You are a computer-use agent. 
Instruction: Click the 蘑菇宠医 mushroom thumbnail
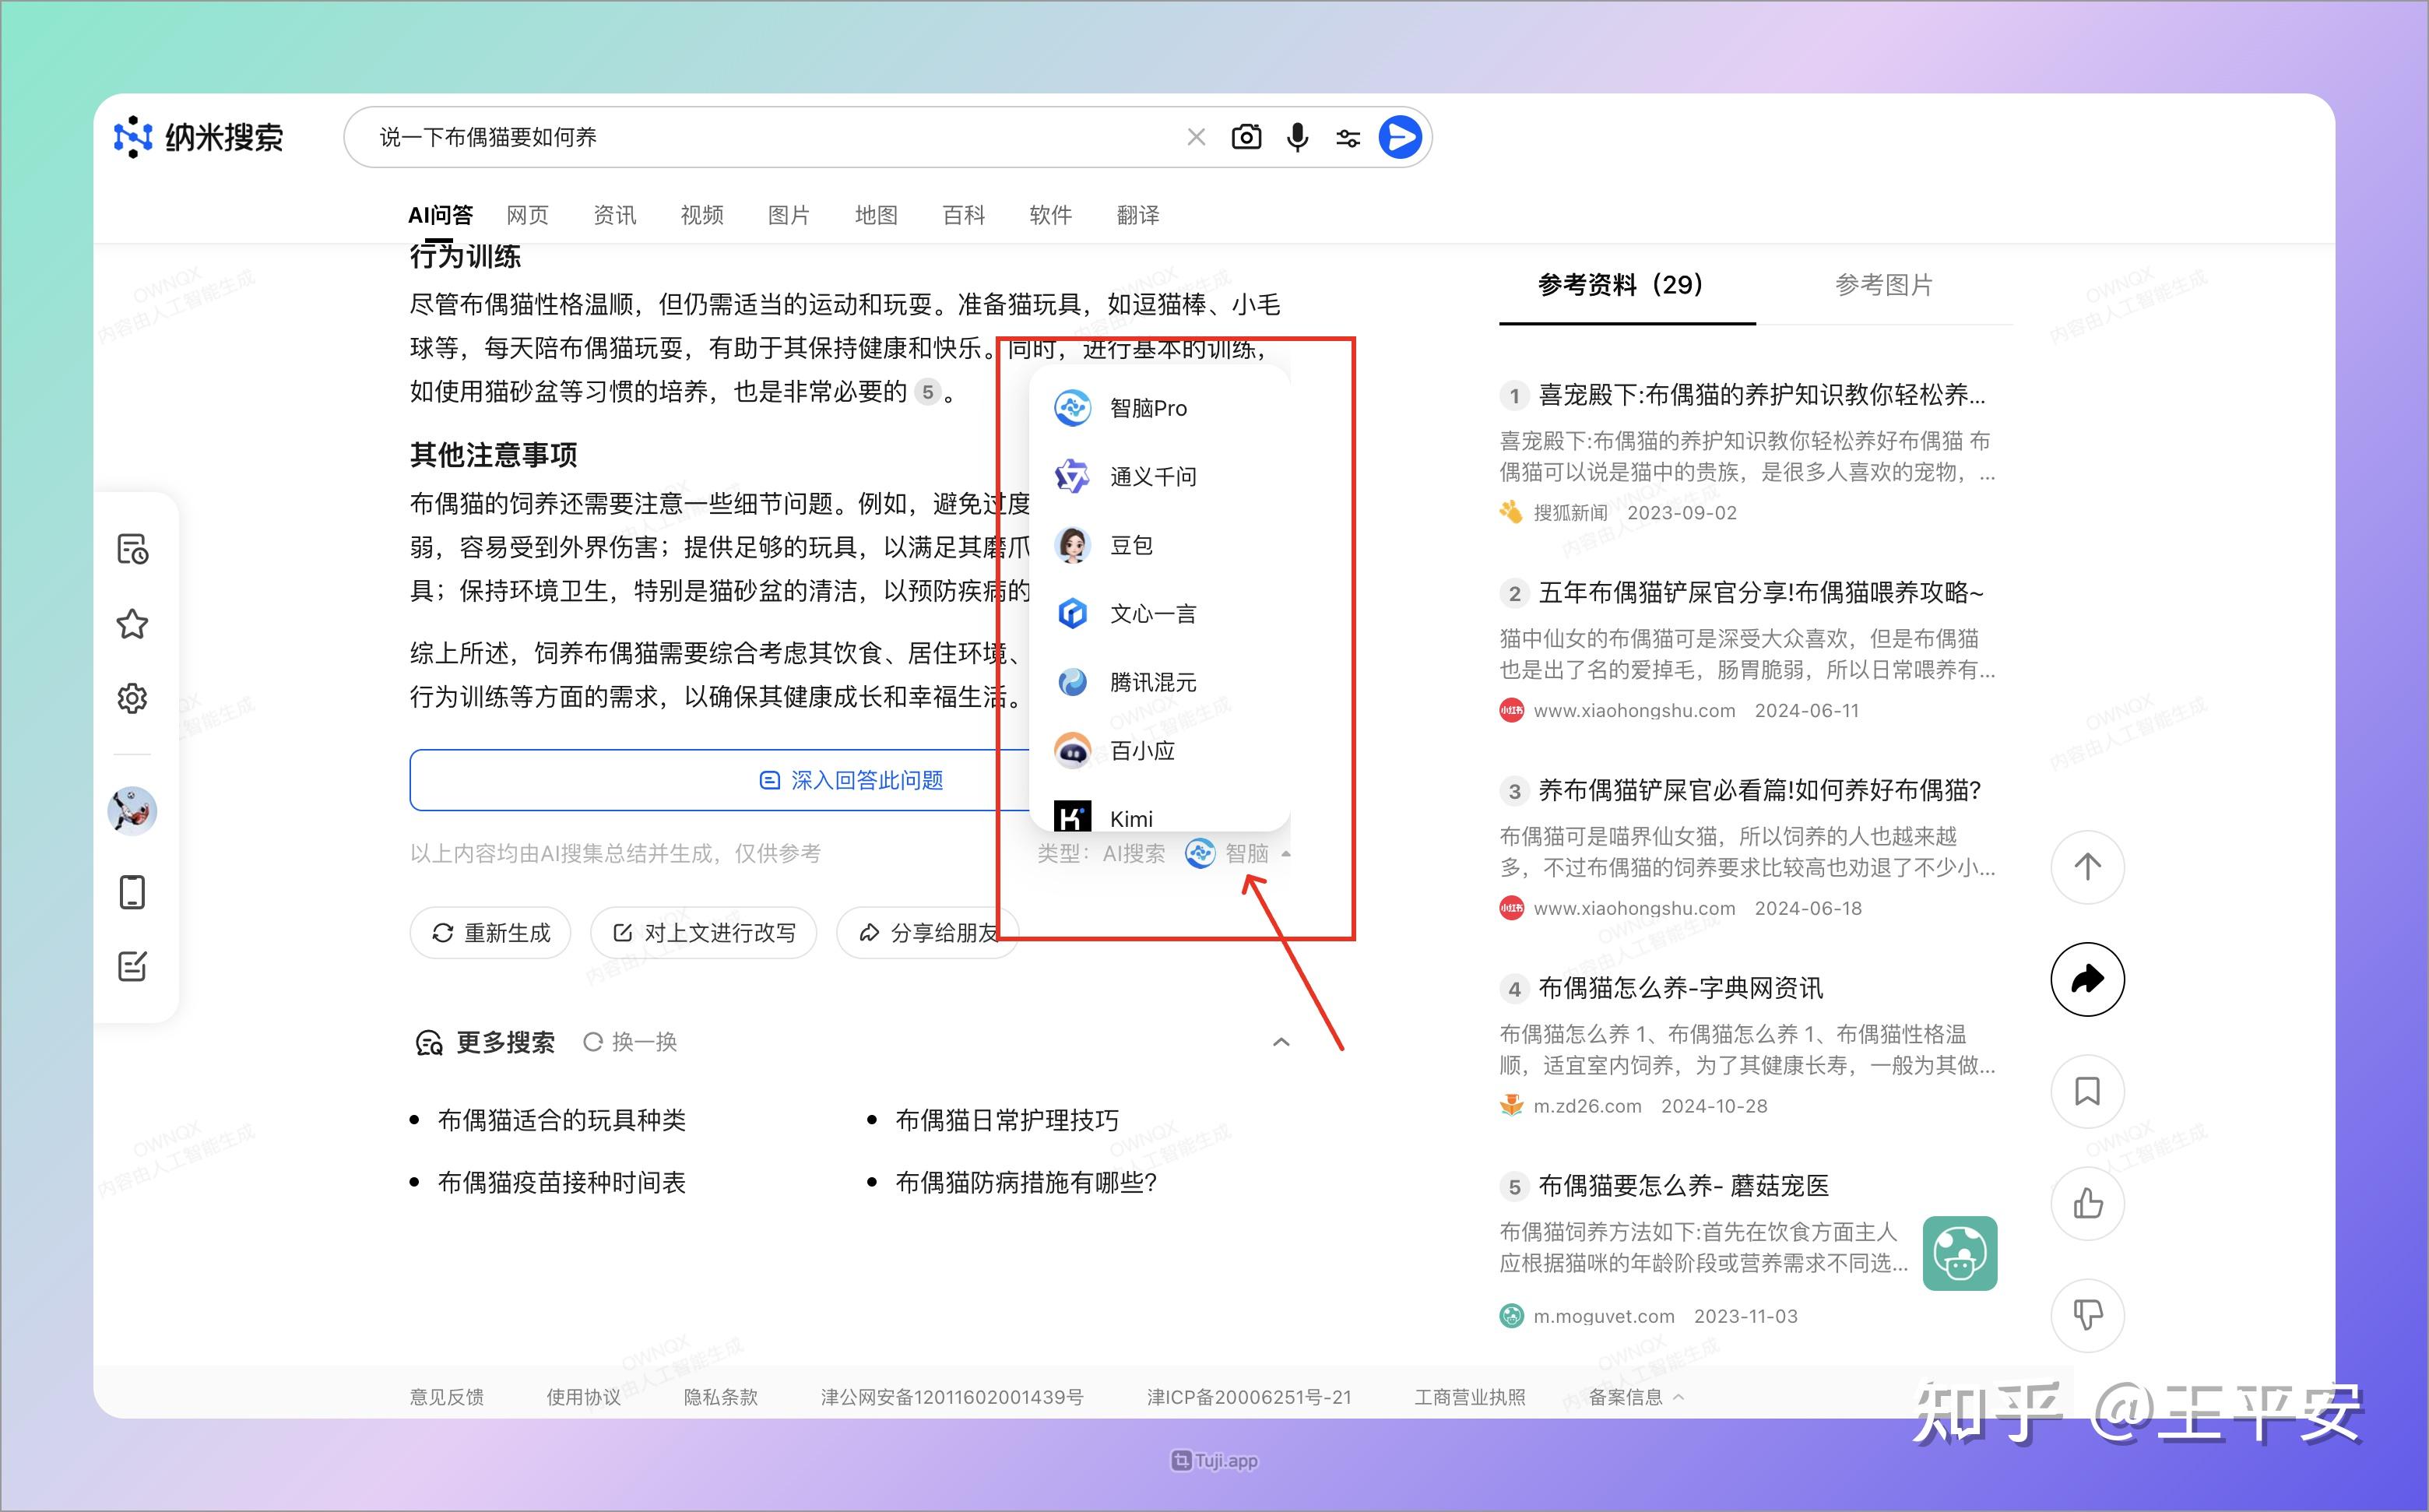[1960, 1253]
